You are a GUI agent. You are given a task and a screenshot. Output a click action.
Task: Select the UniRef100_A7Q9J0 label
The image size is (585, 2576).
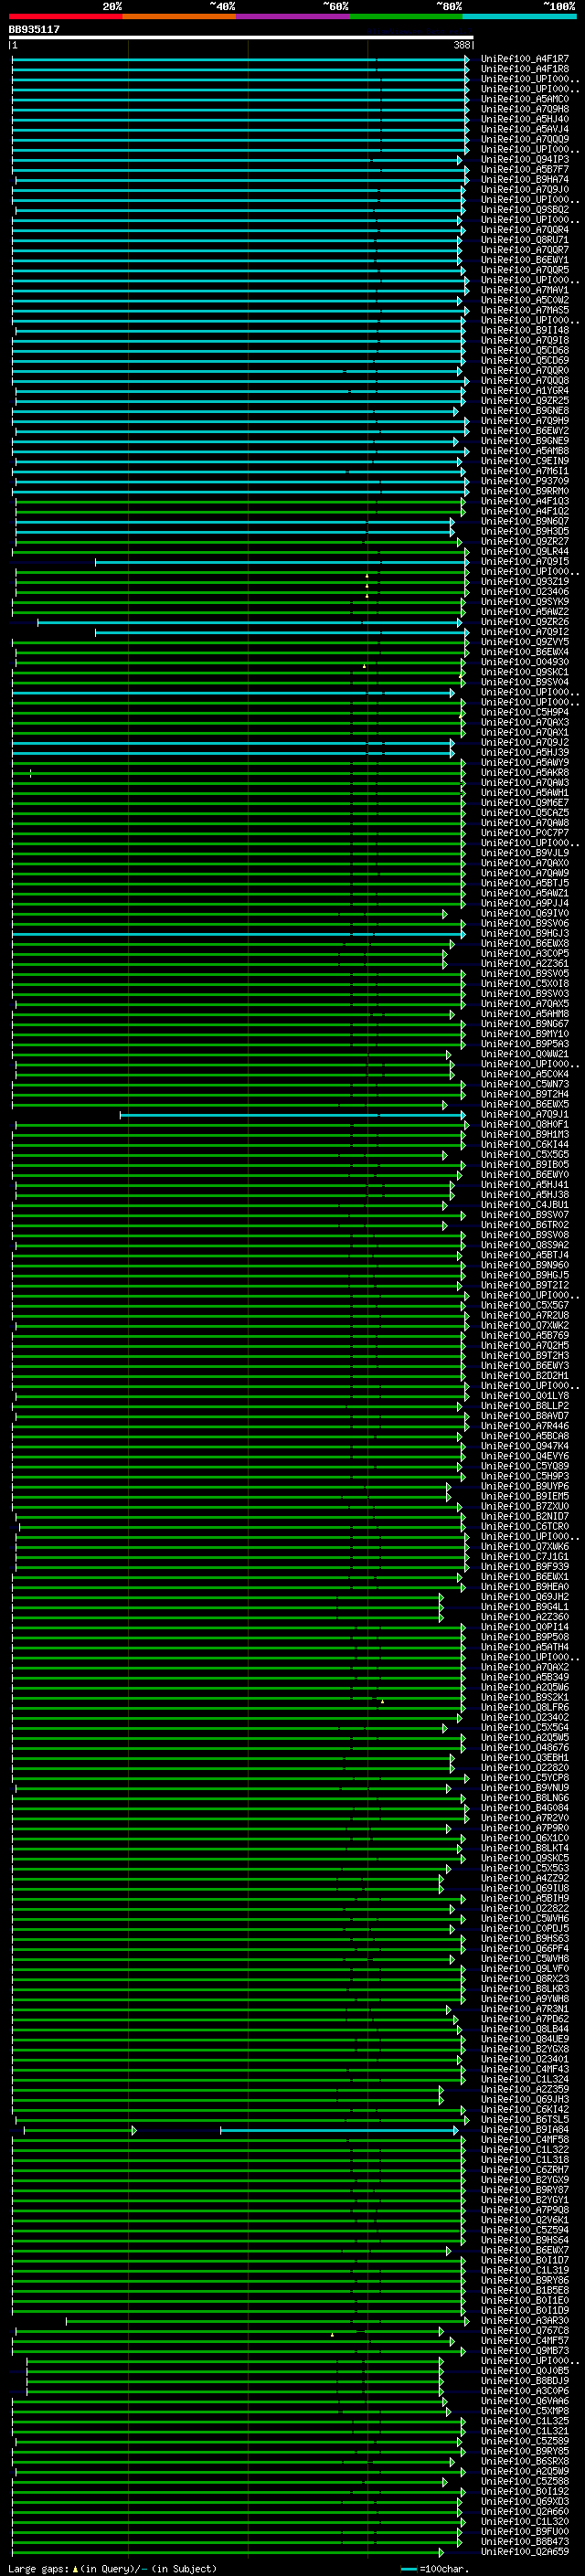(x=525, y=189)
